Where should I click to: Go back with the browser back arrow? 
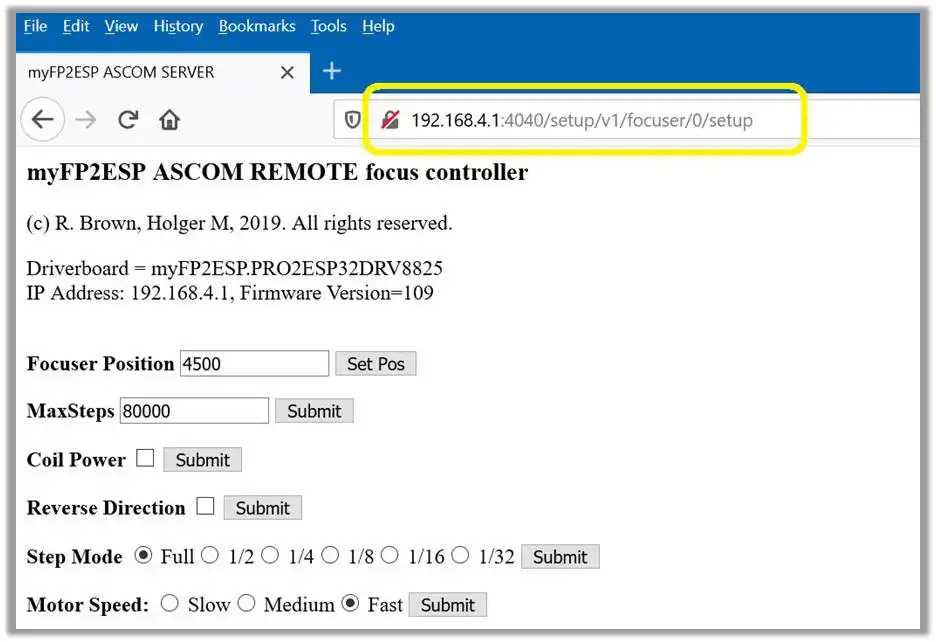pos(42,119)
